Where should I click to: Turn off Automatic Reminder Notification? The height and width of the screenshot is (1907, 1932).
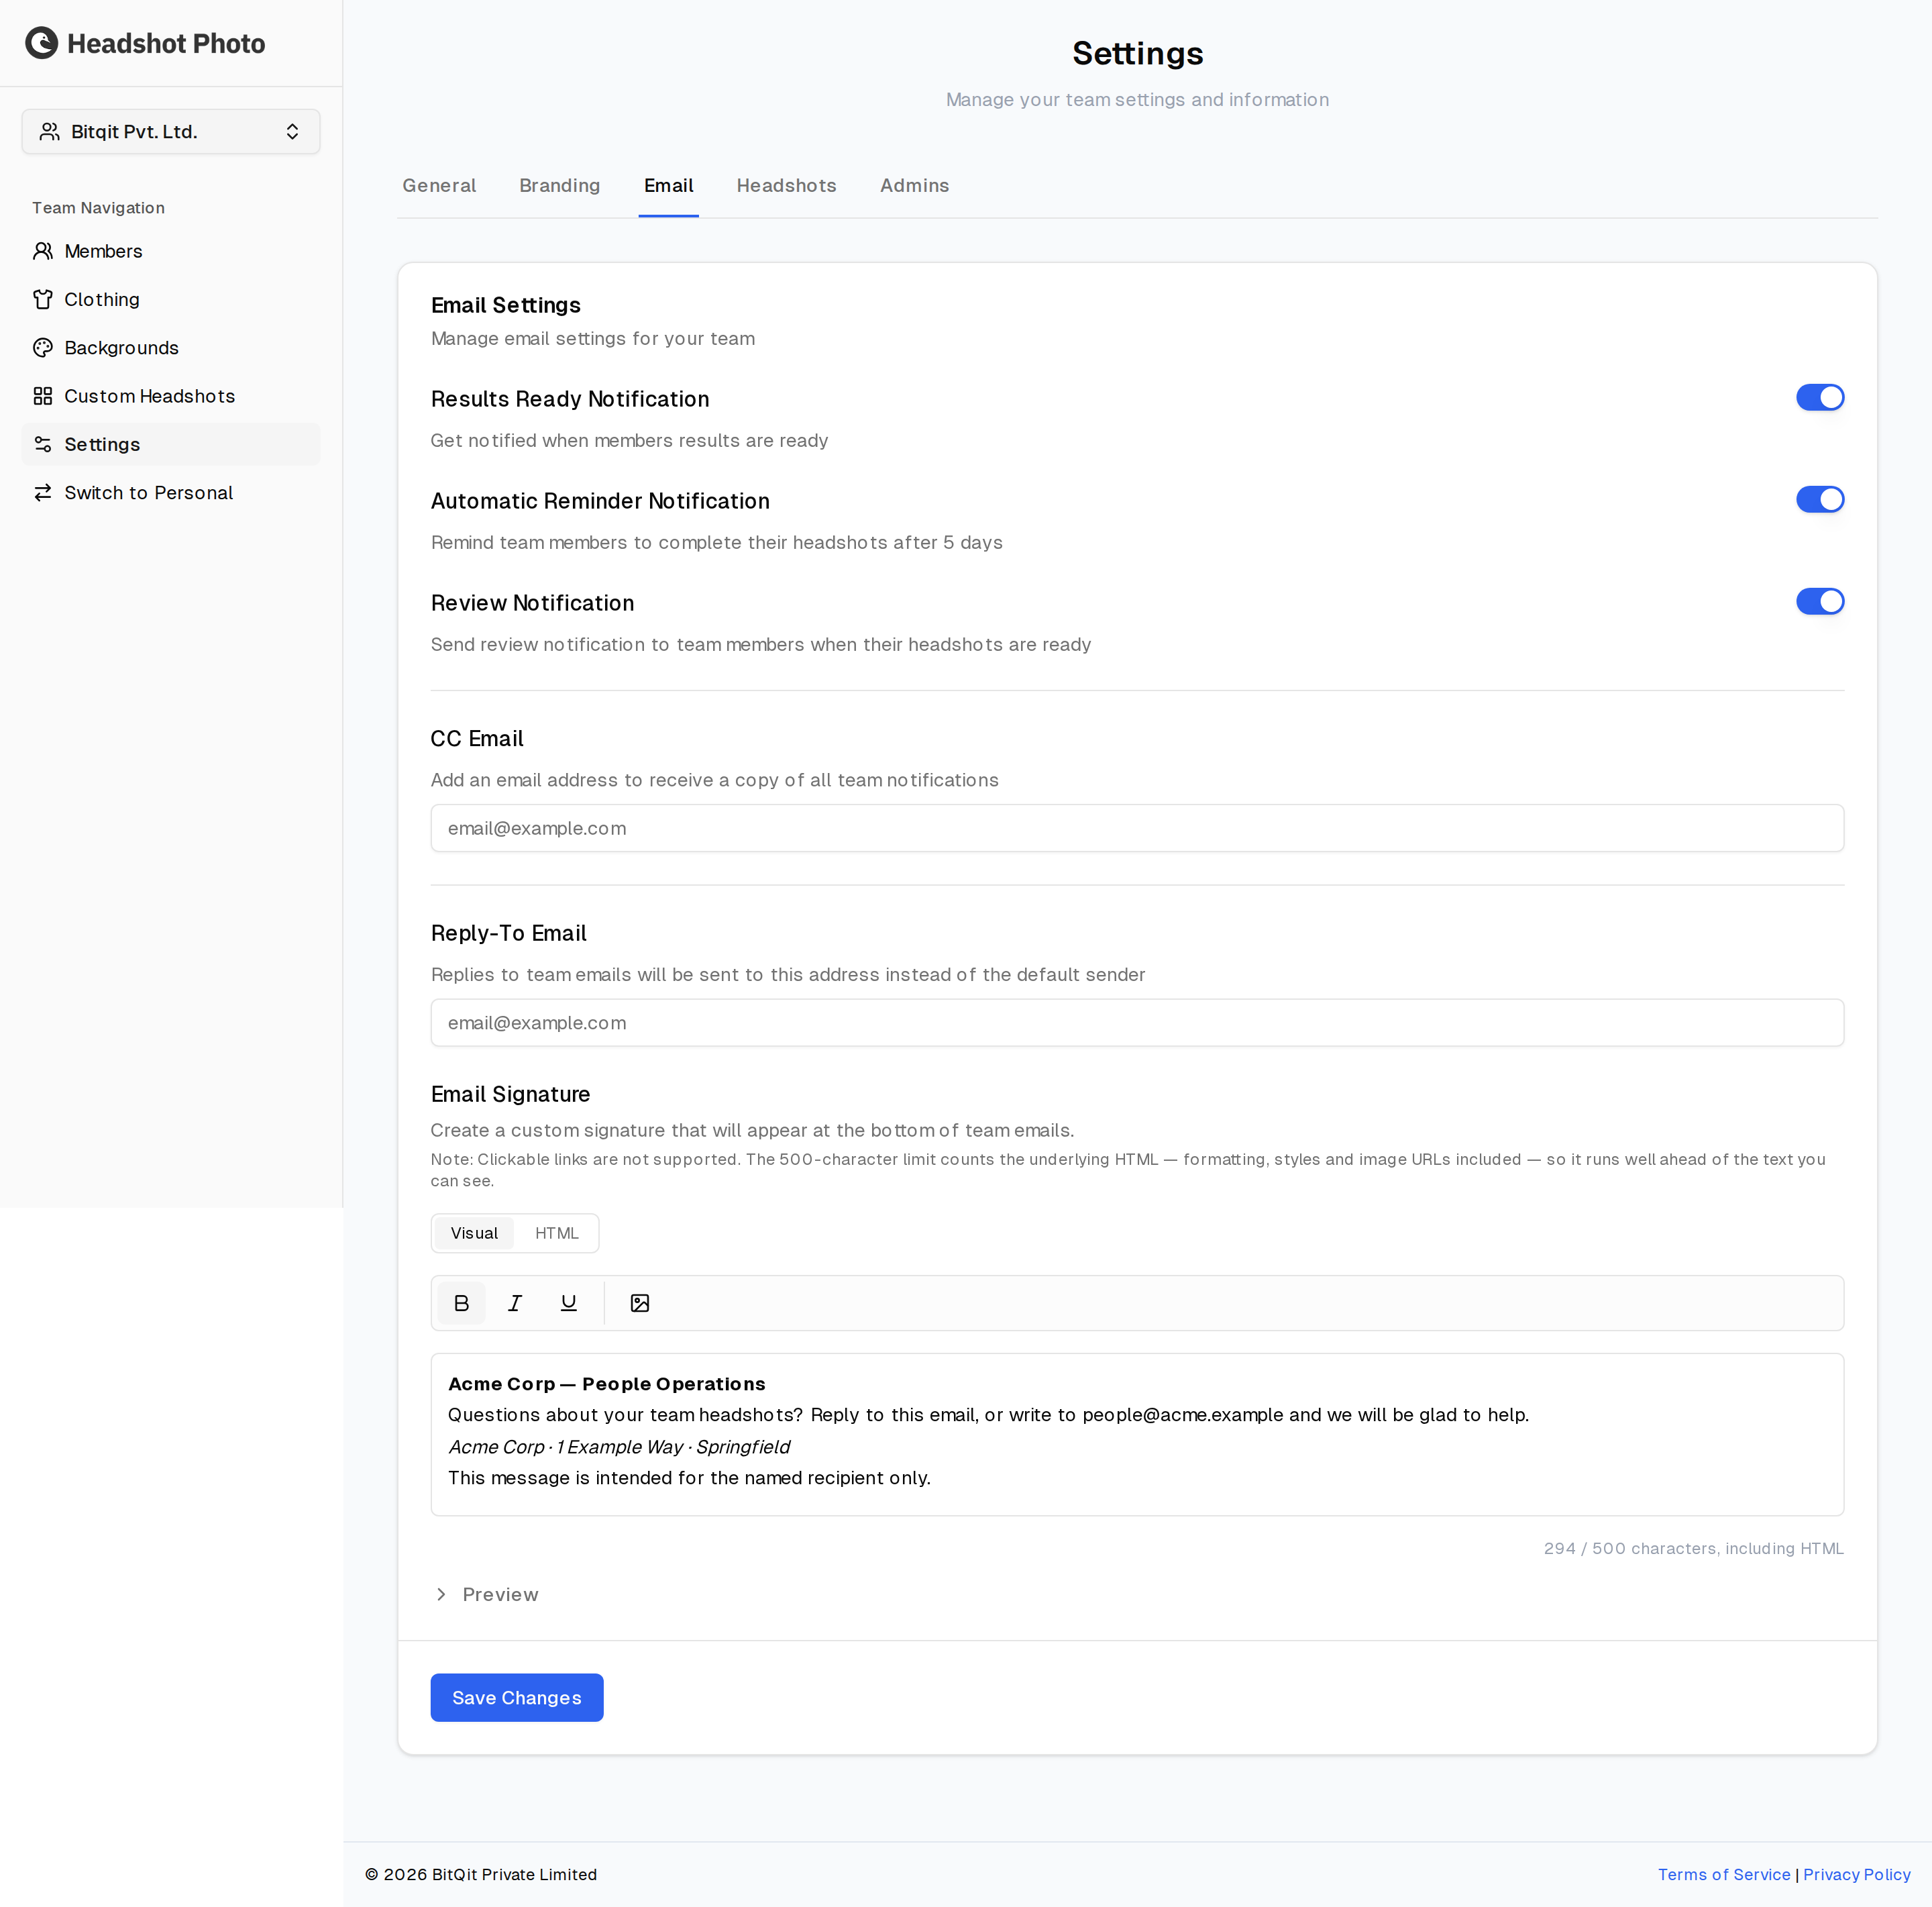tap(1820, 500)
